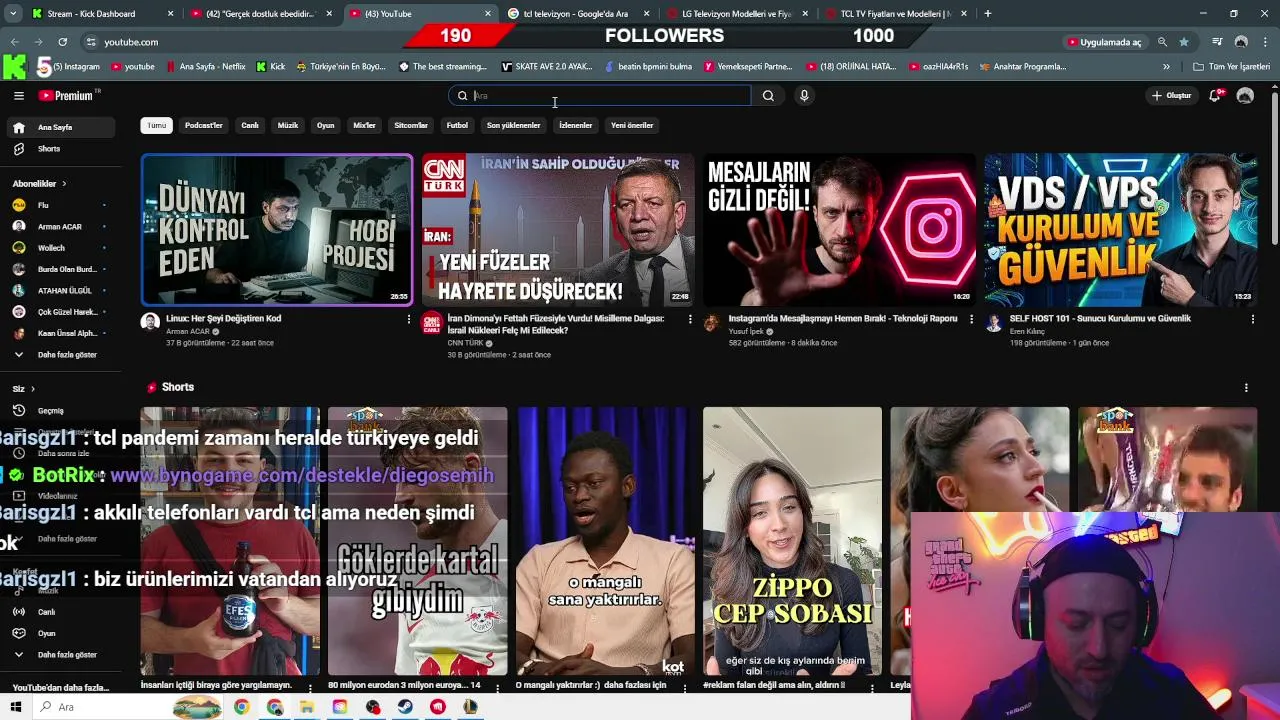Select the Mix'ler filter chip
The height and width of the screenshot is (720, 1280).
(x=365, y=125)
